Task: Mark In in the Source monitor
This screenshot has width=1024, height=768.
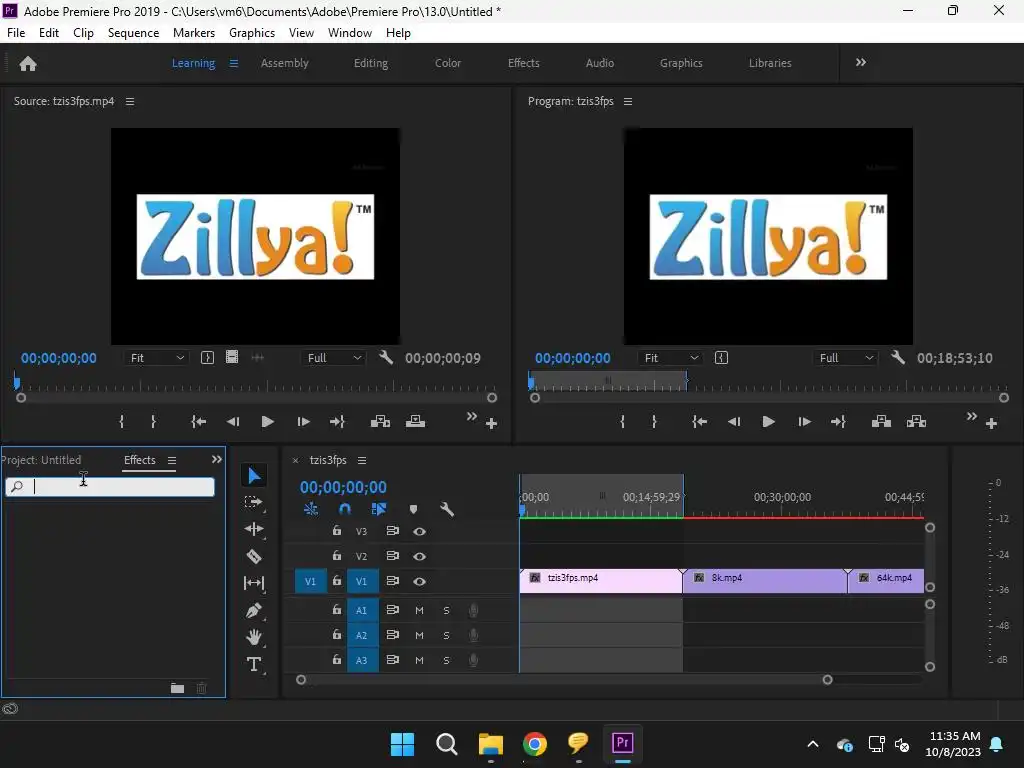Action: click(121, 421)
